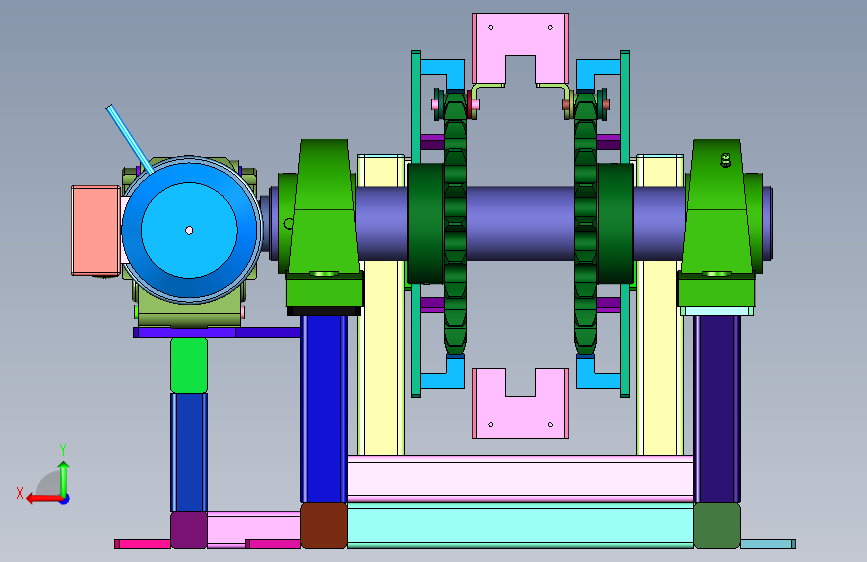Select the light pink horizontal crossbeam
The width and height of the screenshot is (867, 562).
pos(520,478)
